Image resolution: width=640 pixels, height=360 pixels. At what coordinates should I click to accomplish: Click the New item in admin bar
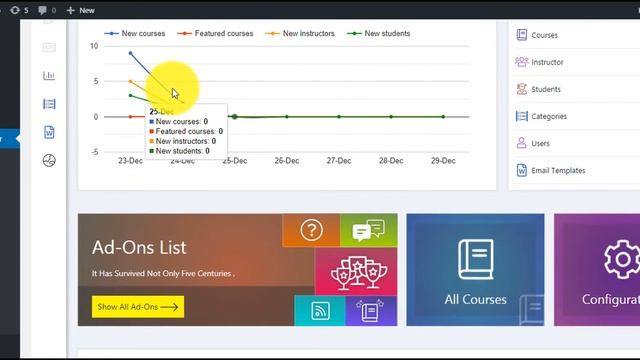coord(80,10)
